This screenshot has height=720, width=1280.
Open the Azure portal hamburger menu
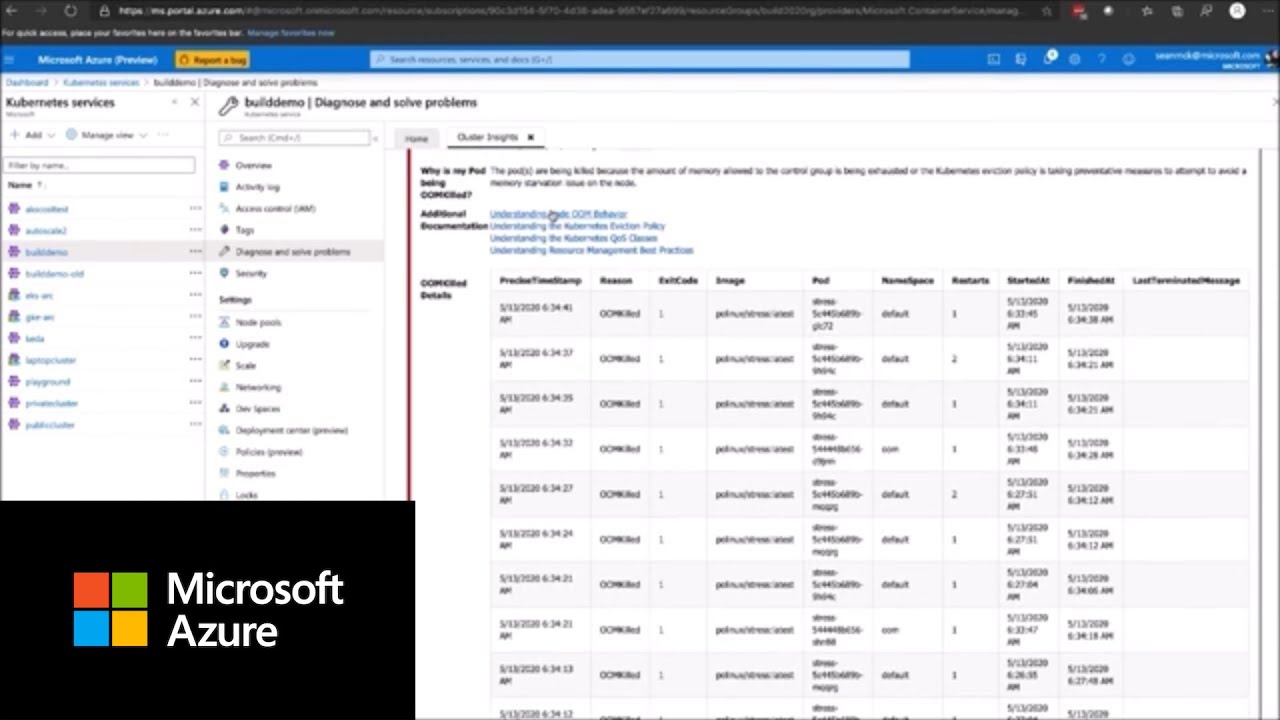pyautogui.click(x=10, y=60)
